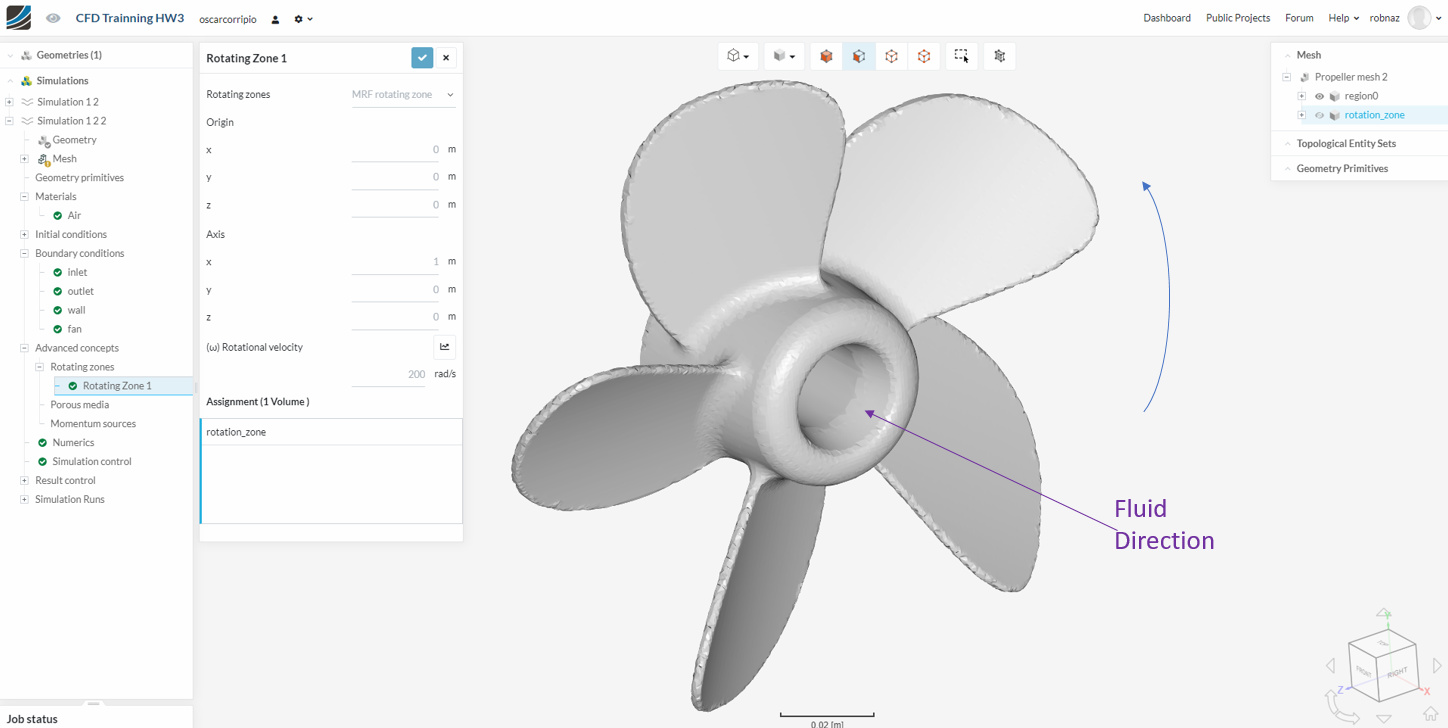Confirm Rotating Zone 1 with the checkmark
This screenshot has height=728, width=1448.
point(422,58)
